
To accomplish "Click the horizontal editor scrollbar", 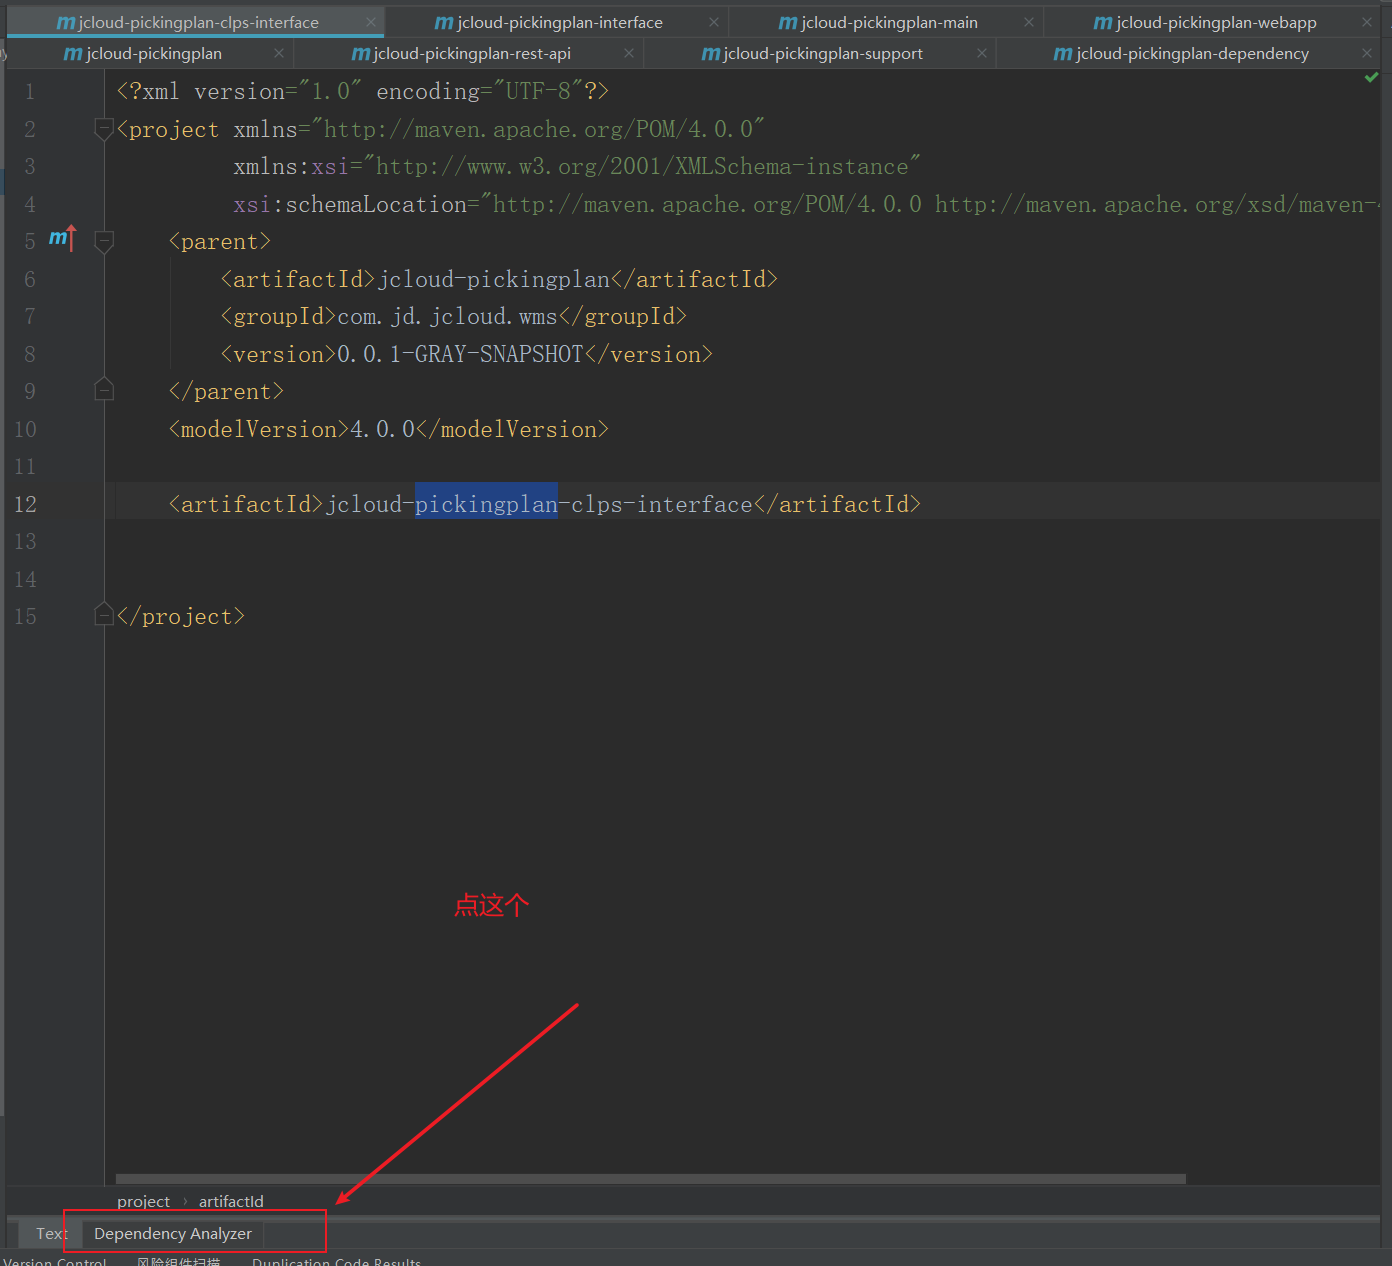I will (650, 1179).
